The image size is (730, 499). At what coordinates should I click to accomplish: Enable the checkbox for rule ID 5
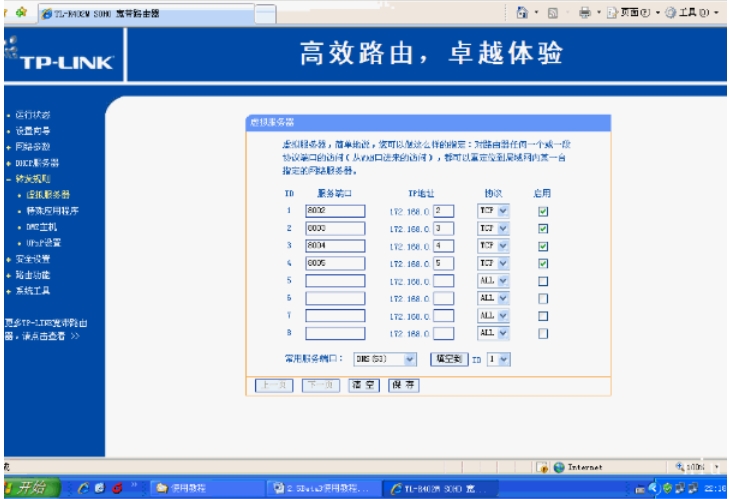(543, 281)
